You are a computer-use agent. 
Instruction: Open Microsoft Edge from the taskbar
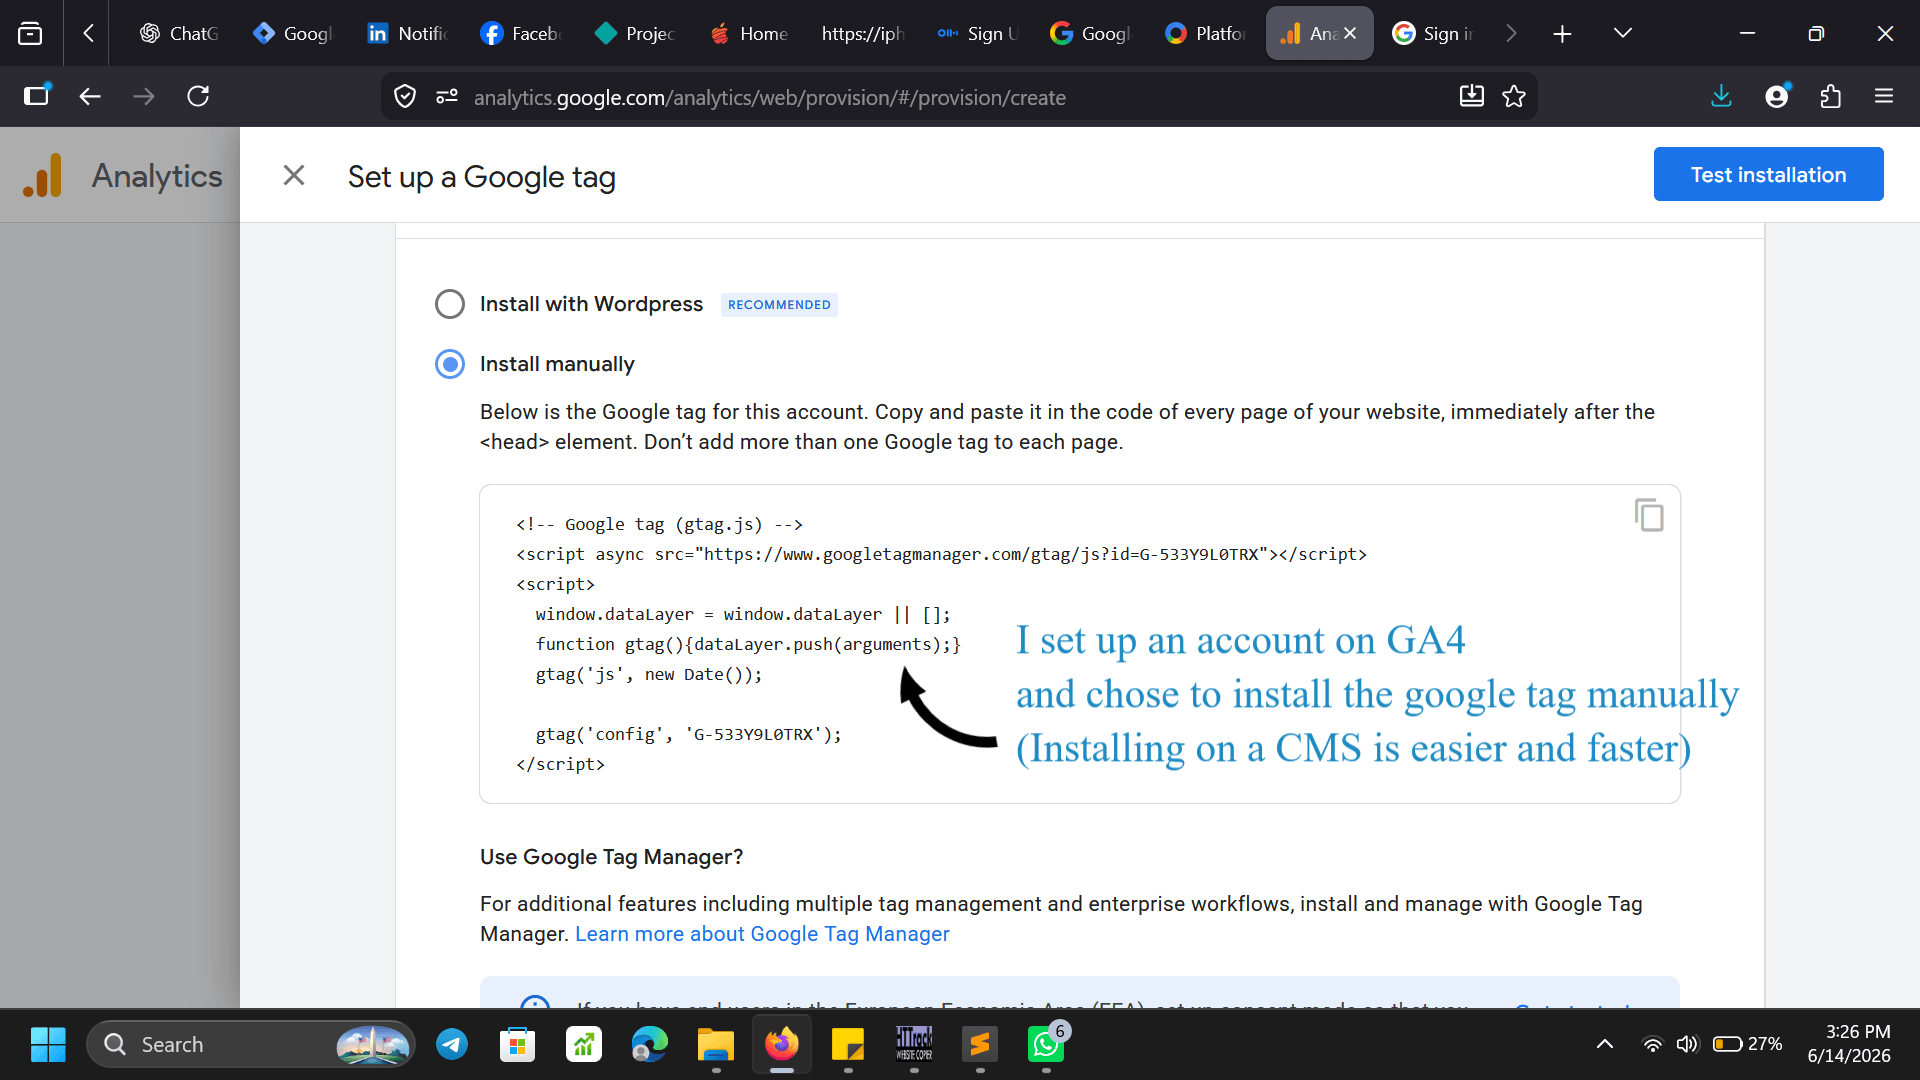pyautogui.click(x=650, y=1044)
